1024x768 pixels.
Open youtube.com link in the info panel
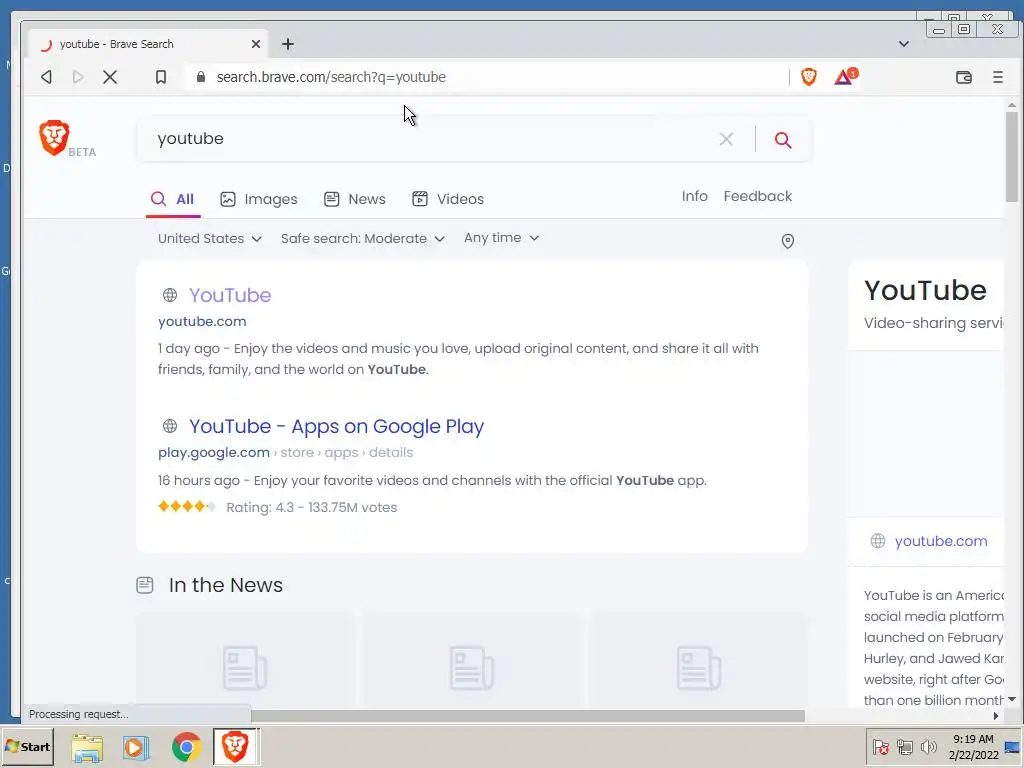pos(940,541)
